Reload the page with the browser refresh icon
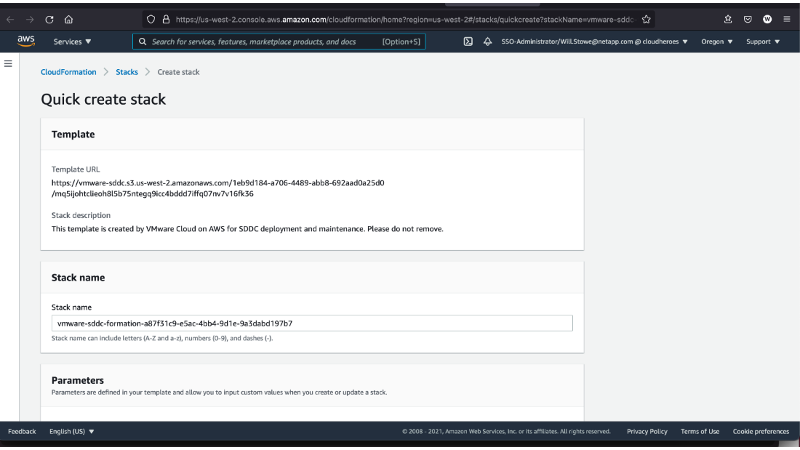 (49, 18)
